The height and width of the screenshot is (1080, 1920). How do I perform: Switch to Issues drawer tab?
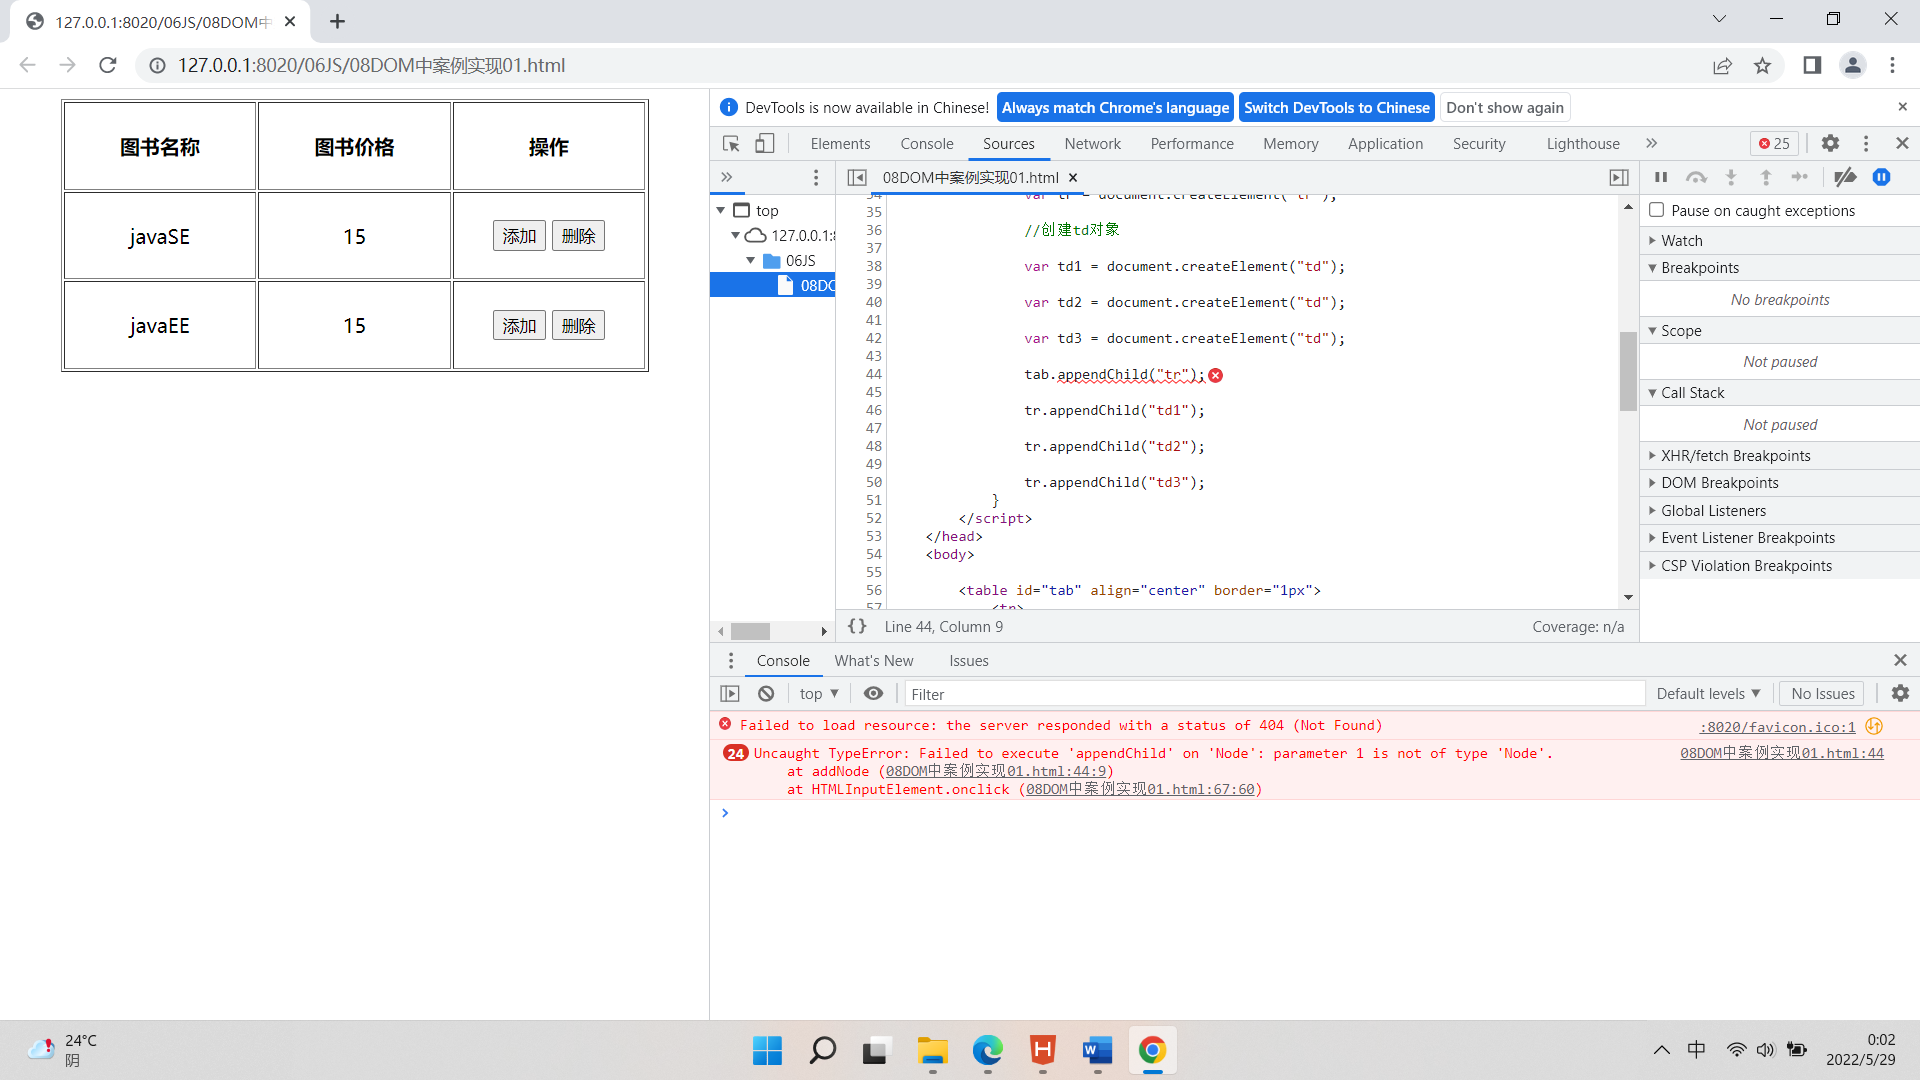click(968, 660)
